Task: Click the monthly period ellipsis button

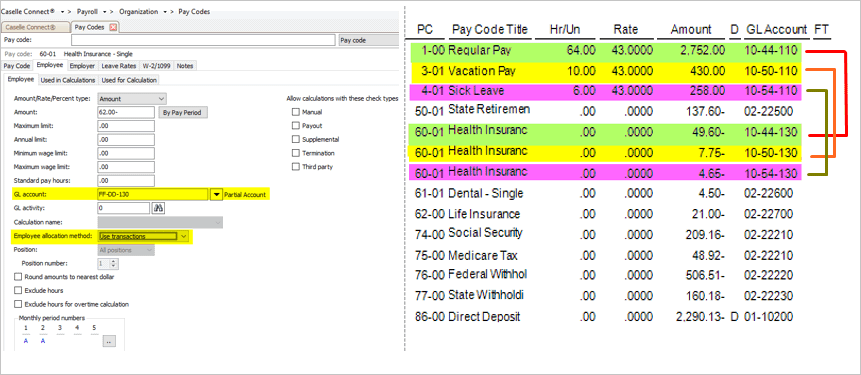Action: tap(109, 342)
